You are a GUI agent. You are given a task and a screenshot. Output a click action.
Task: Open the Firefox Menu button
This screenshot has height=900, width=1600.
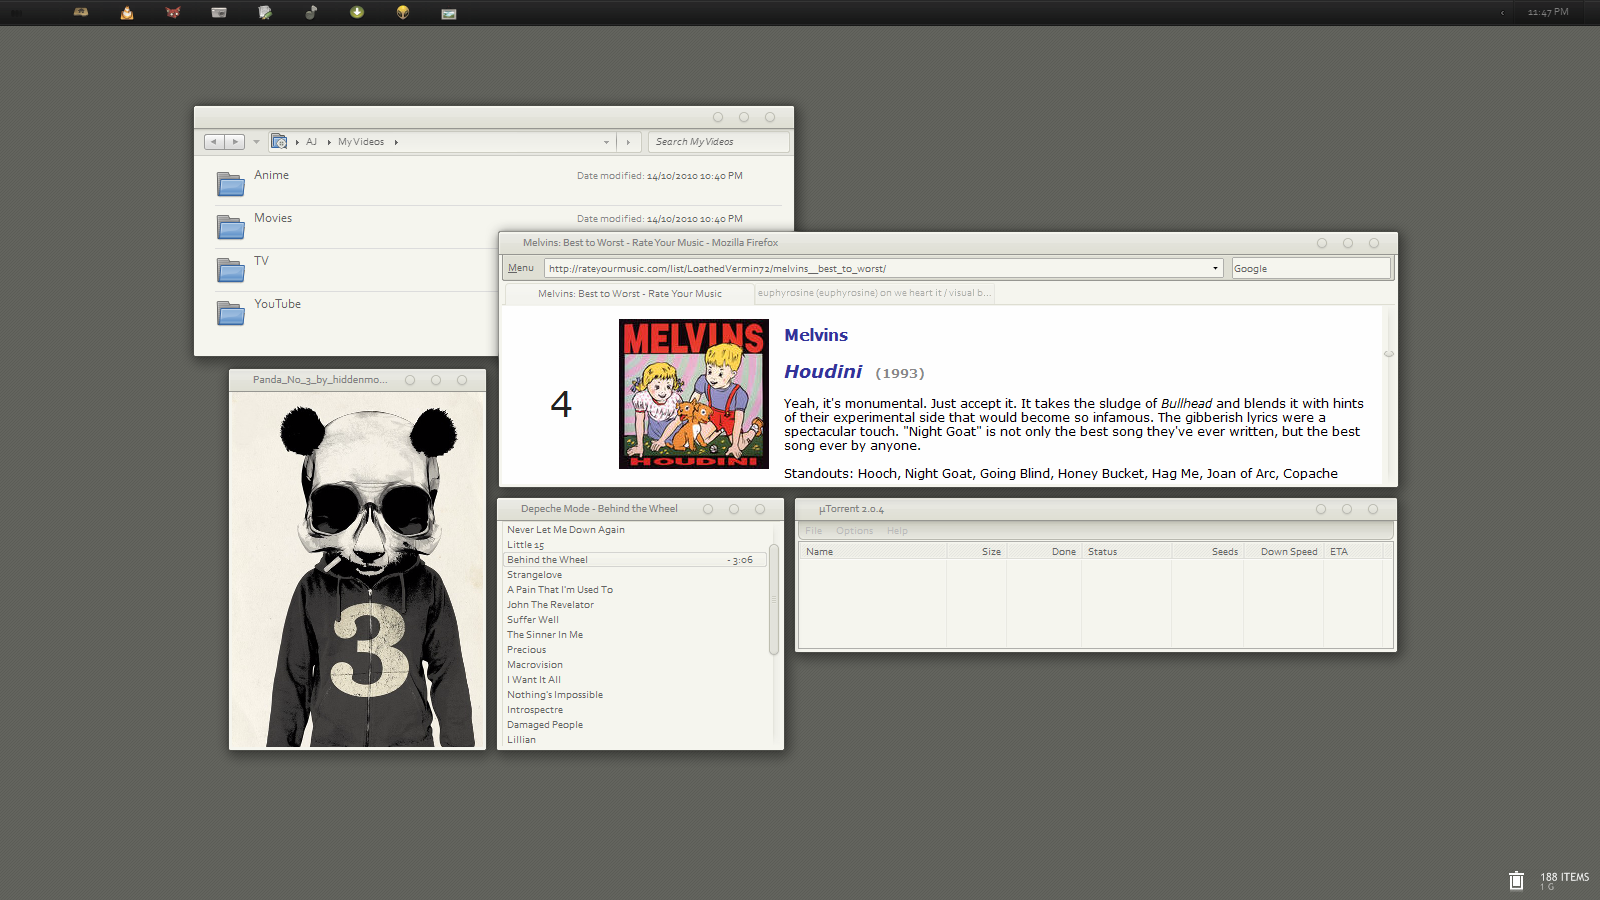(521, 268)
